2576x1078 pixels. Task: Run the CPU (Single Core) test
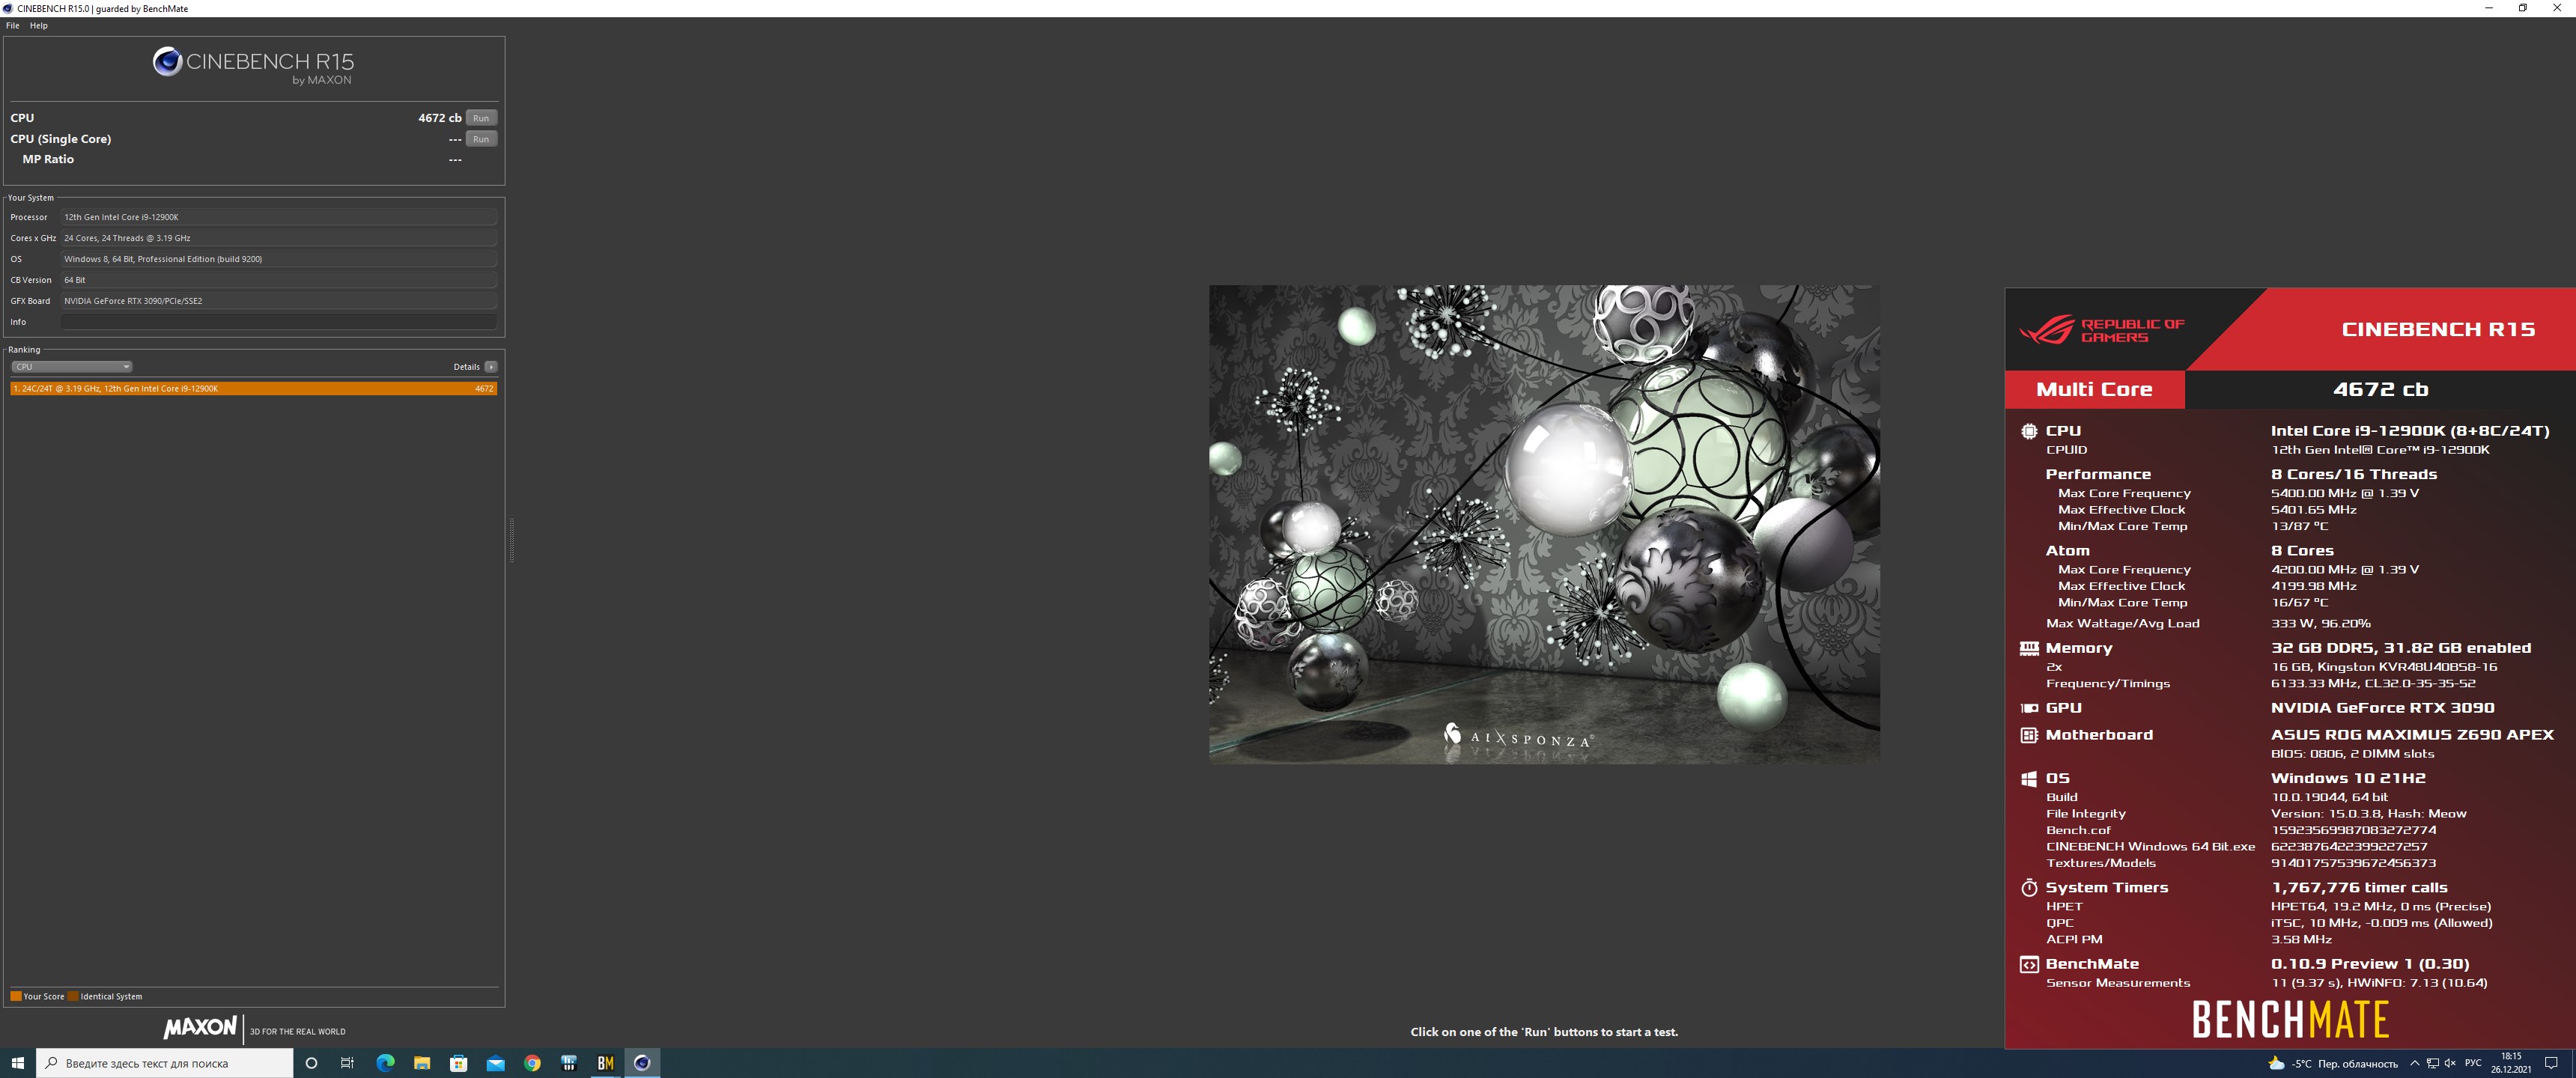pyautogui.click(x=481, y=139)
